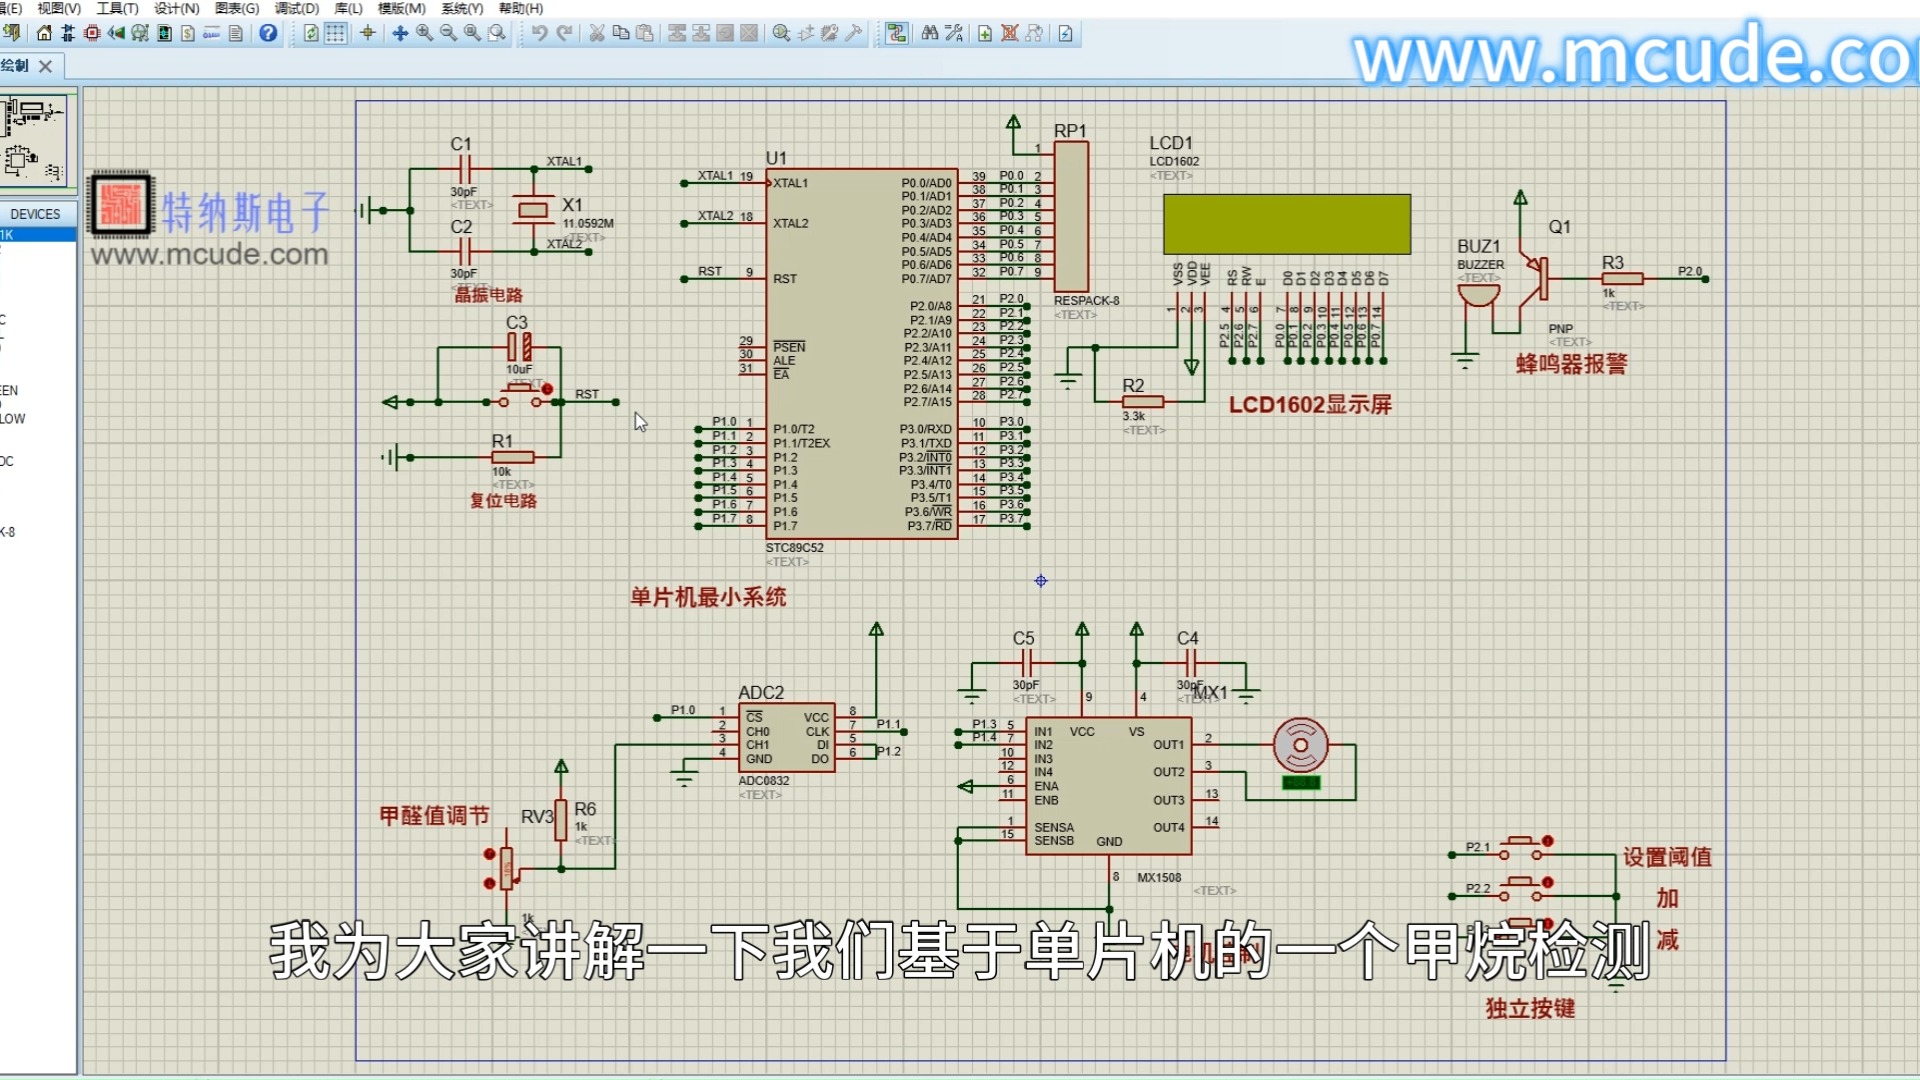Image resolution: width=1920 pixels, height=1080 pixels.
Task: Select the ADC0832 chip ADC2
Action: [786, 737]
